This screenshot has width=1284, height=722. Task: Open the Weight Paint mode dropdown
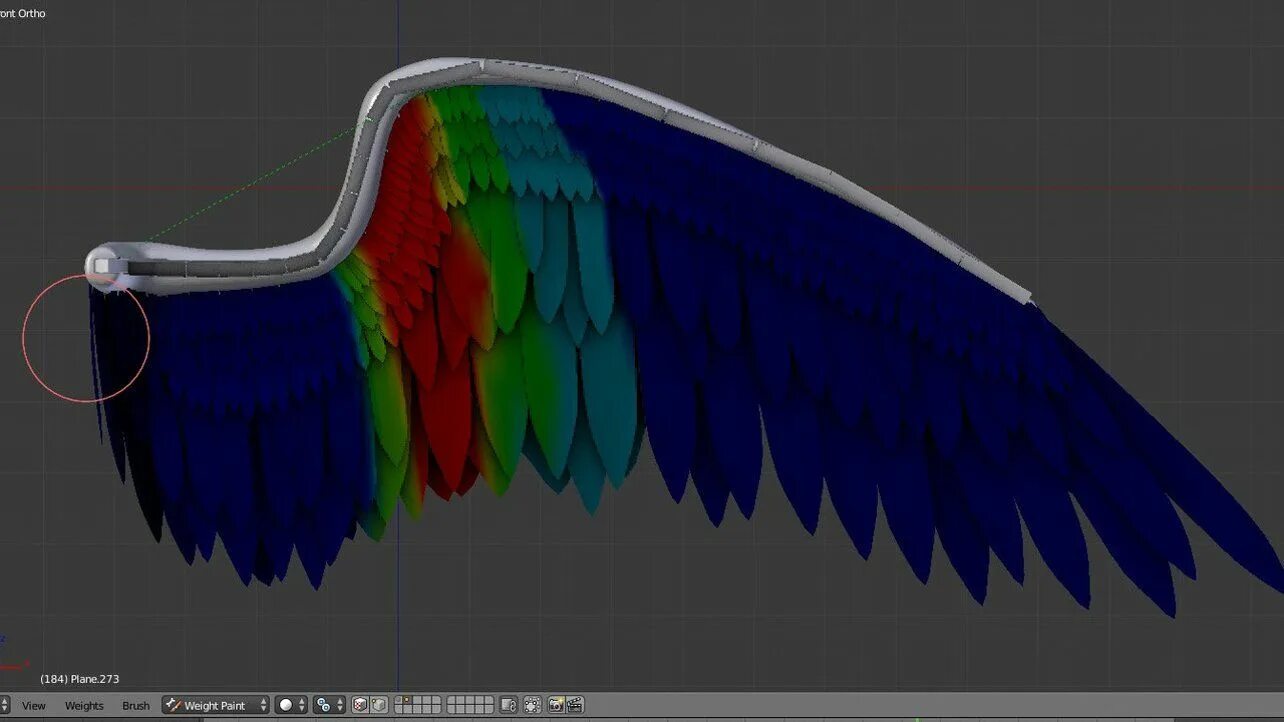216,705
